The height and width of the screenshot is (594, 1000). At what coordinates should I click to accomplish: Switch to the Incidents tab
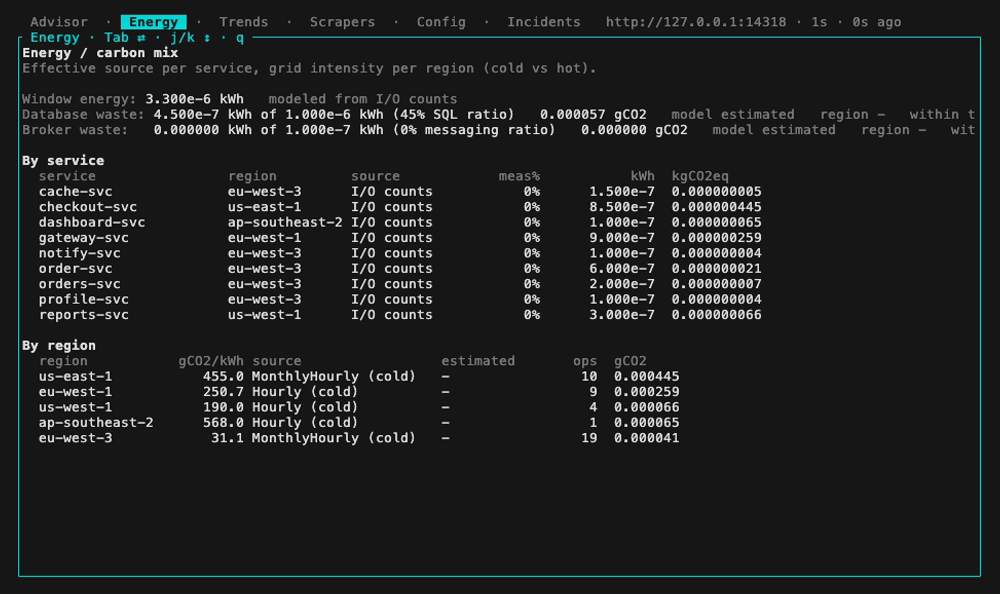pos(544,22)
